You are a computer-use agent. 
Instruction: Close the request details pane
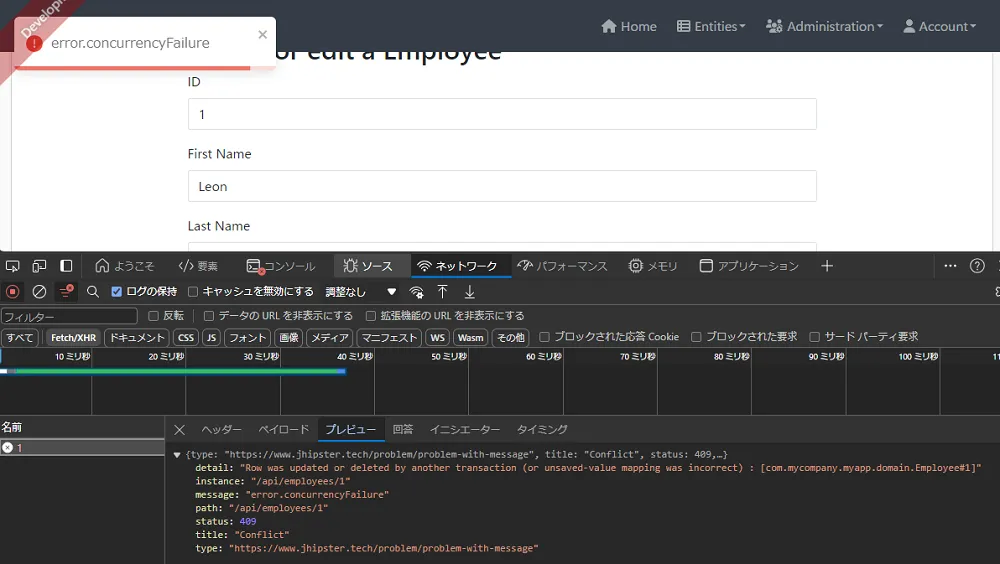point(179,430)
